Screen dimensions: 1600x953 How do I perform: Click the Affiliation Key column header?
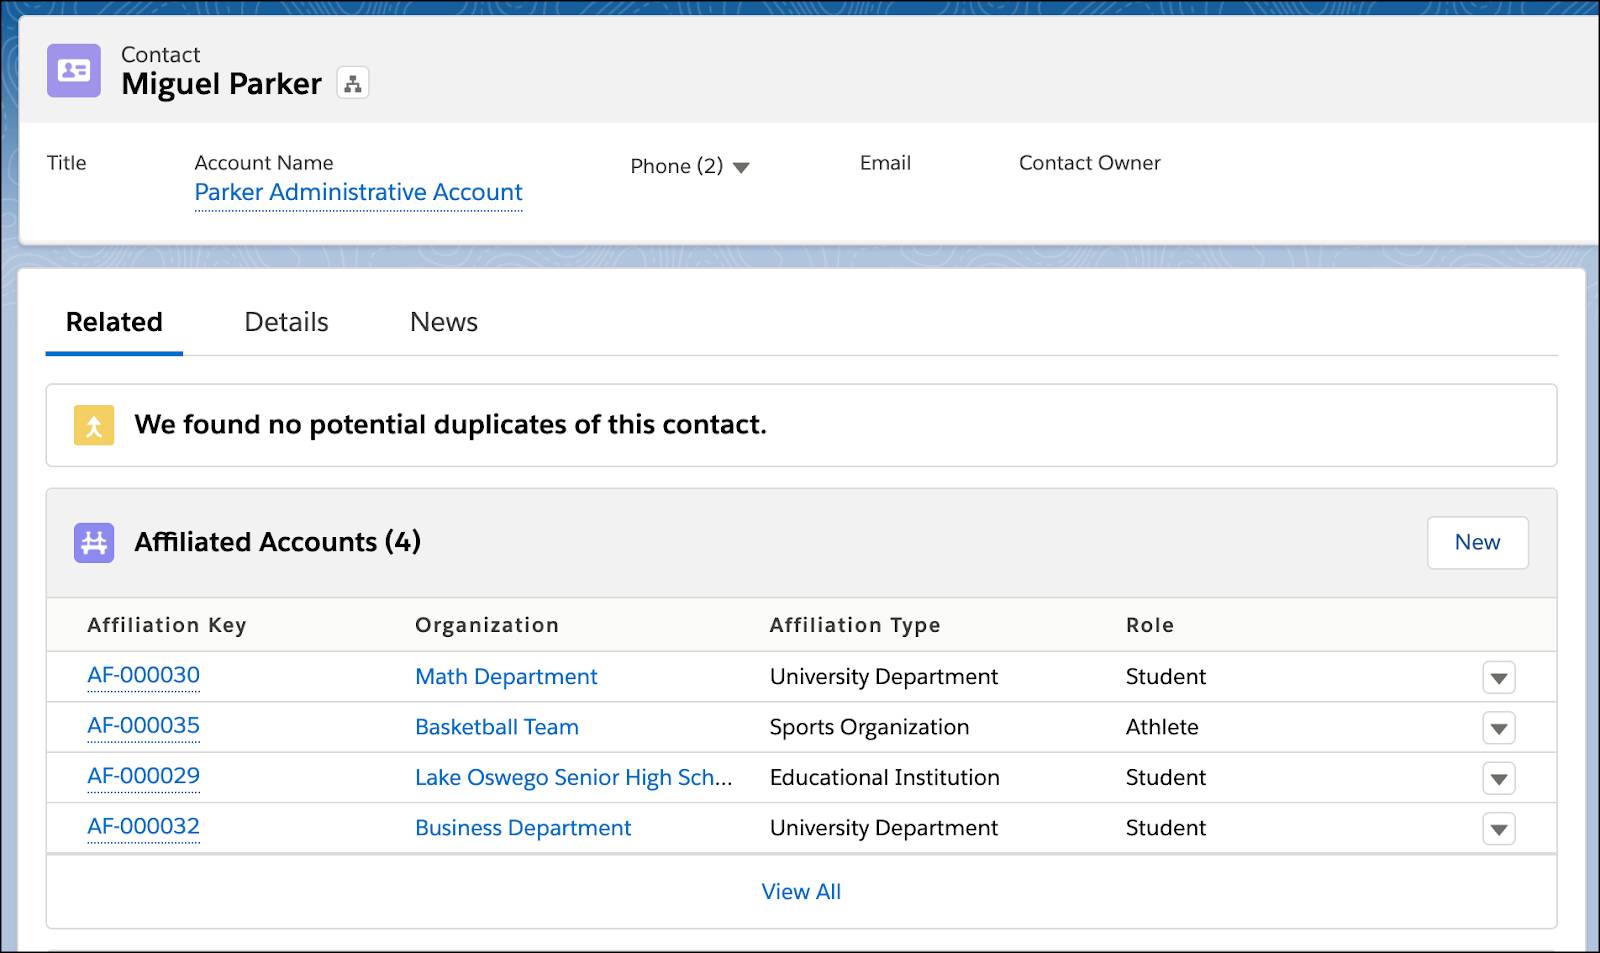(x=166, y=625)
